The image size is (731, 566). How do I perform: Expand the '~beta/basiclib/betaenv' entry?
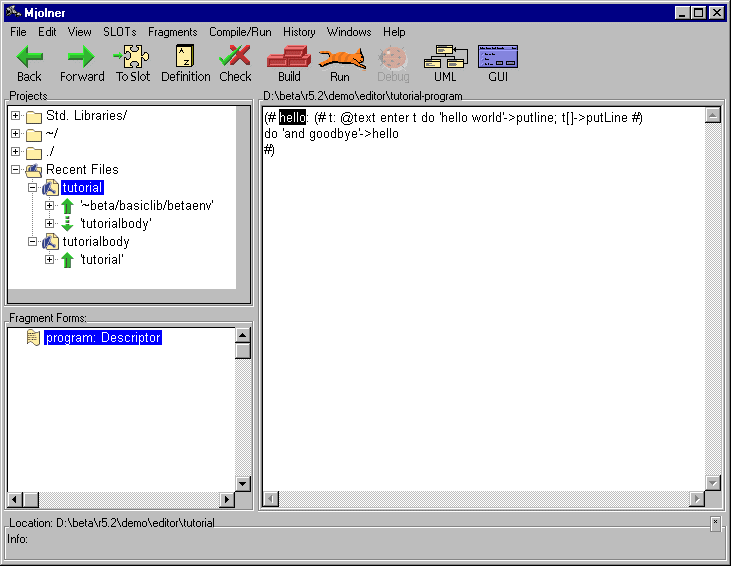pyautogui.click(x=50, y=206)
